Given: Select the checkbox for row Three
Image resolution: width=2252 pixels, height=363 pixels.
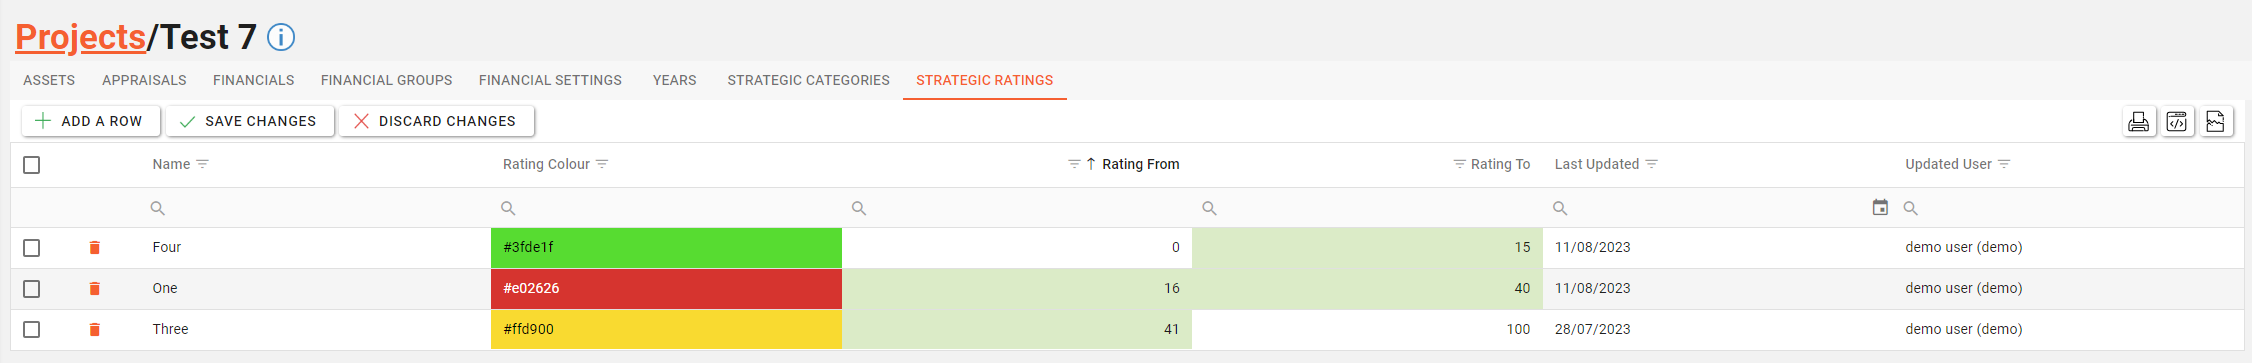Looking at the screenshot, I should click(32, 329).
